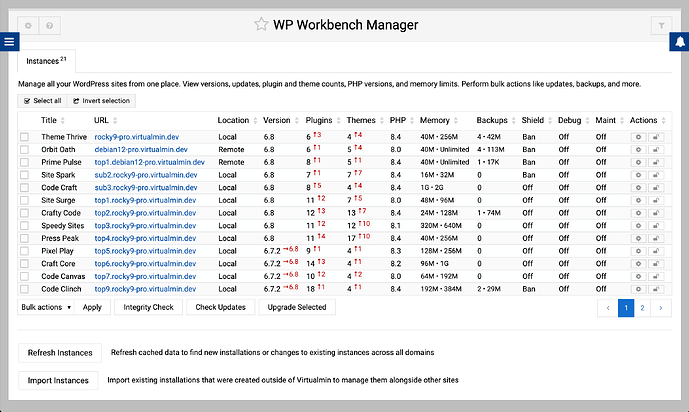Screen dimensions: 689x412
Task: Open rocky9-pro.virtualmin.dev link
Action: [137, 137]
